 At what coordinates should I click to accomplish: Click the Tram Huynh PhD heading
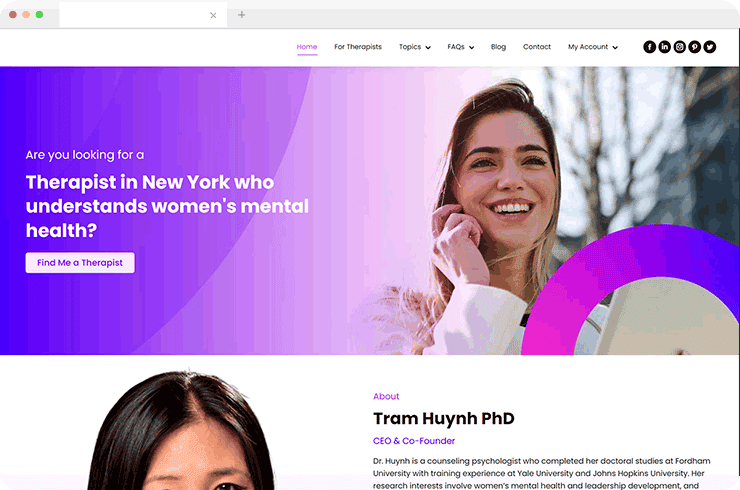pyautogui.click(x=443, y=418)
